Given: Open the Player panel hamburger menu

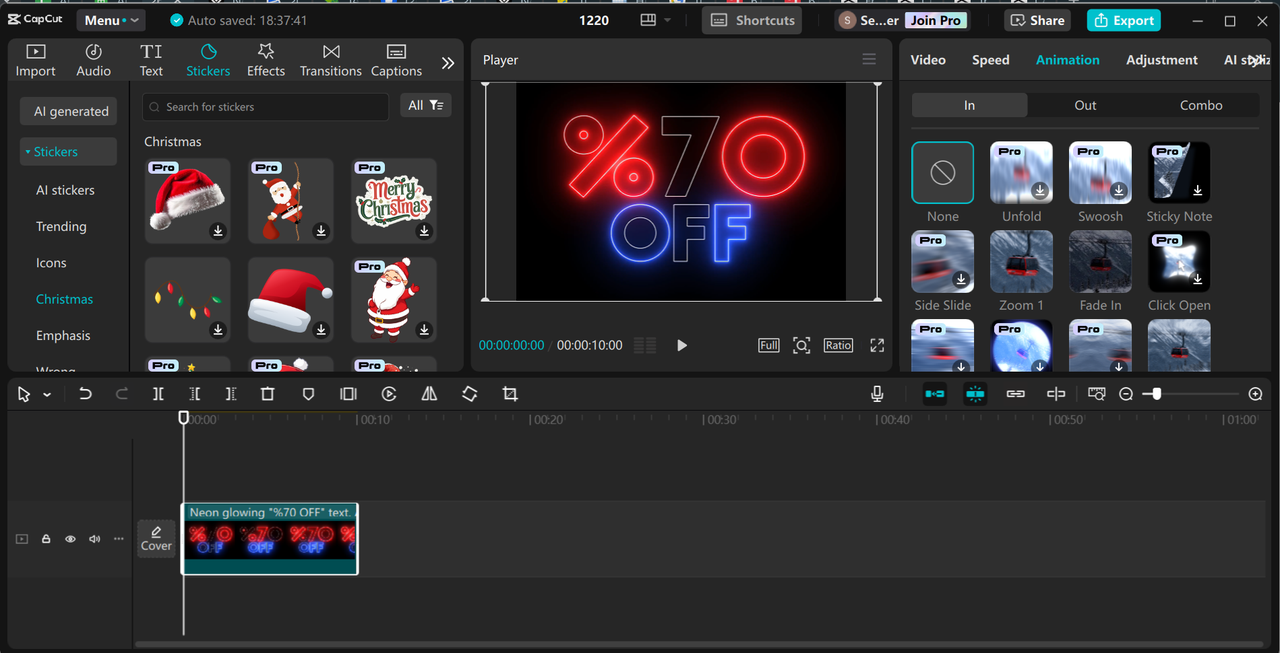Looking at the screenshot, I should [x=869, y=60].
